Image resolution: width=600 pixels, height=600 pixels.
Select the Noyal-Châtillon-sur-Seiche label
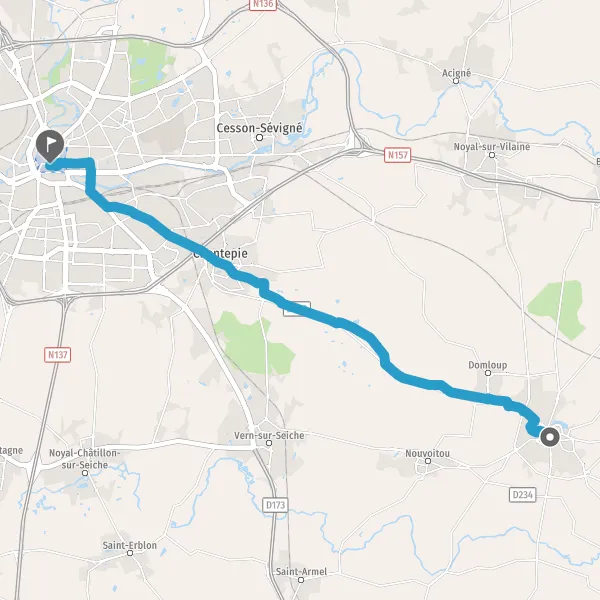(x=85, y=459)
